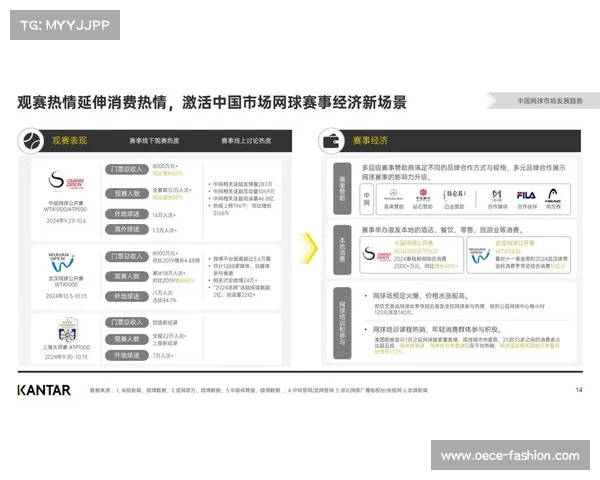Viewport: 600px width, 480px height.
Task: Click the 境外球迷 pill
Action: coord(127,229)
